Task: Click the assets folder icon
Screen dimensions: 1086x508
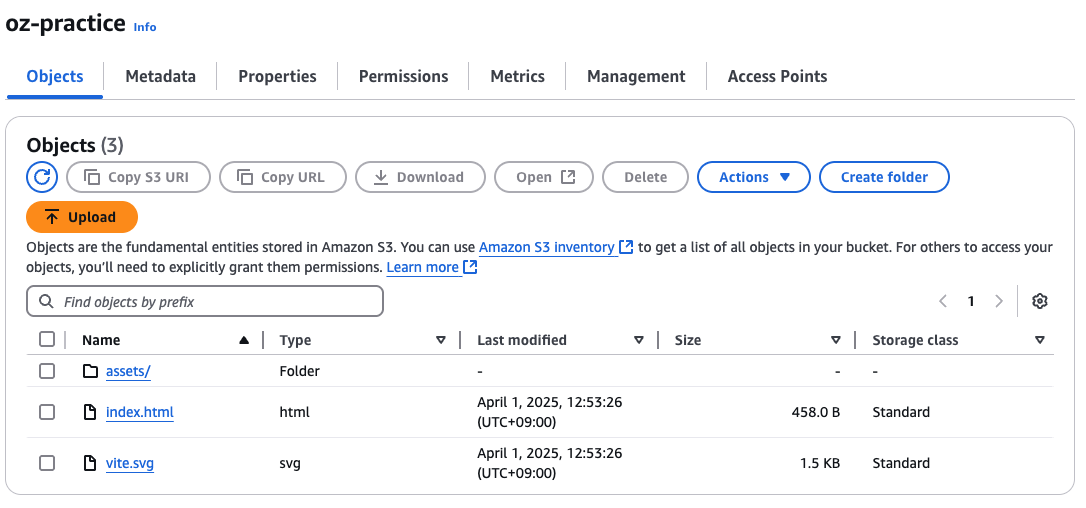Action: coord(90,371)
